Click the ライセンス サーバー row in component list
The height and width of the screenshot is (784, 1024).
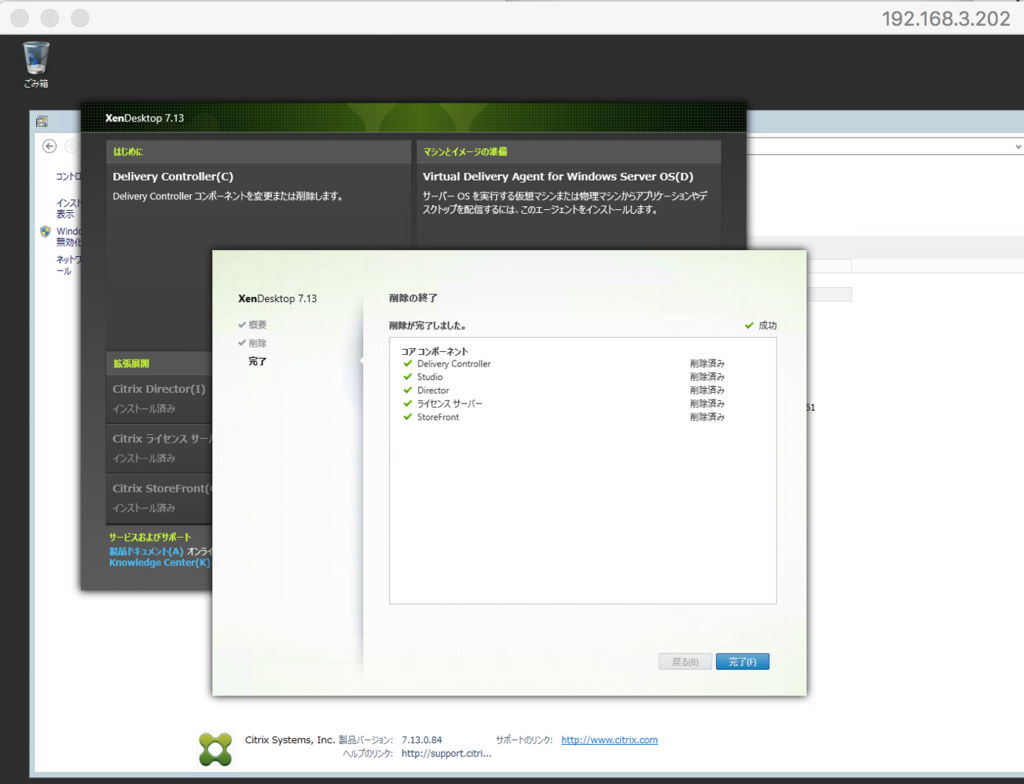tap(564, 403)
